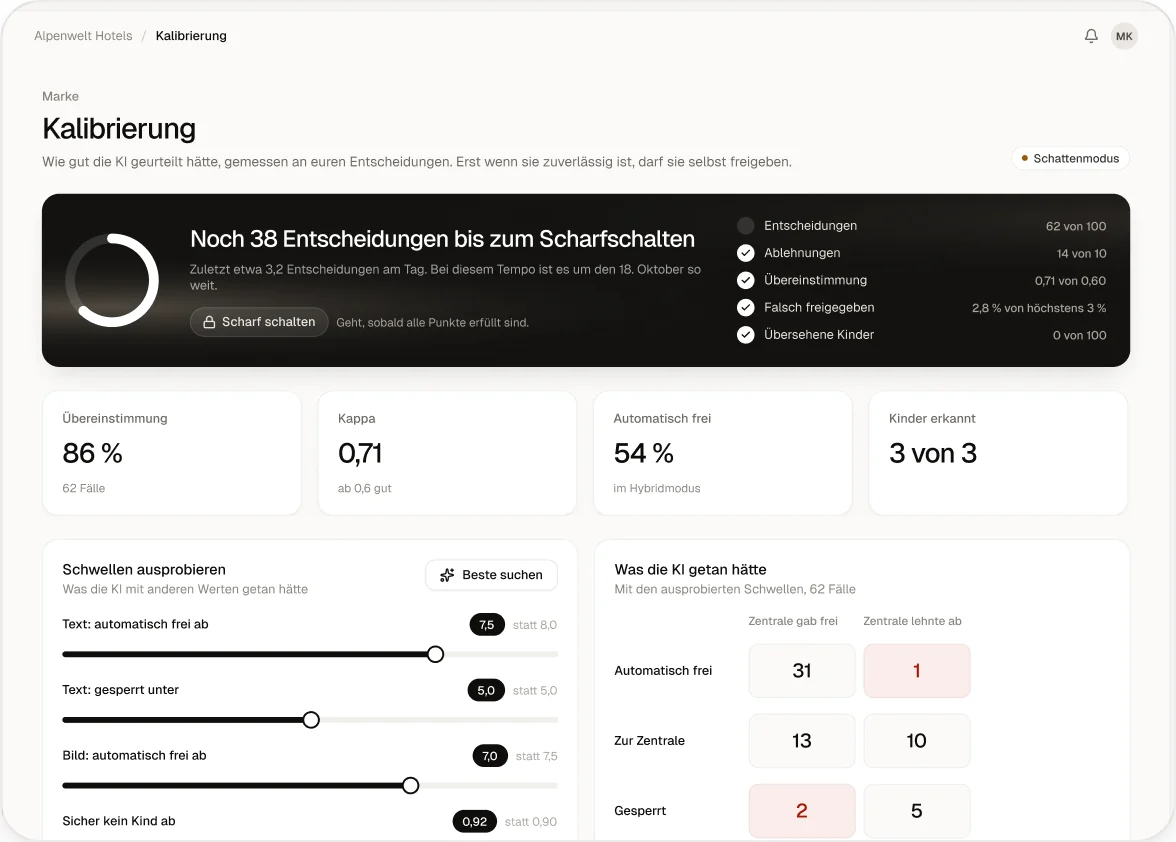Click the red matrix cell showing 1
The height and width of the screenshot is (842, 1176).
pos(916,670)
